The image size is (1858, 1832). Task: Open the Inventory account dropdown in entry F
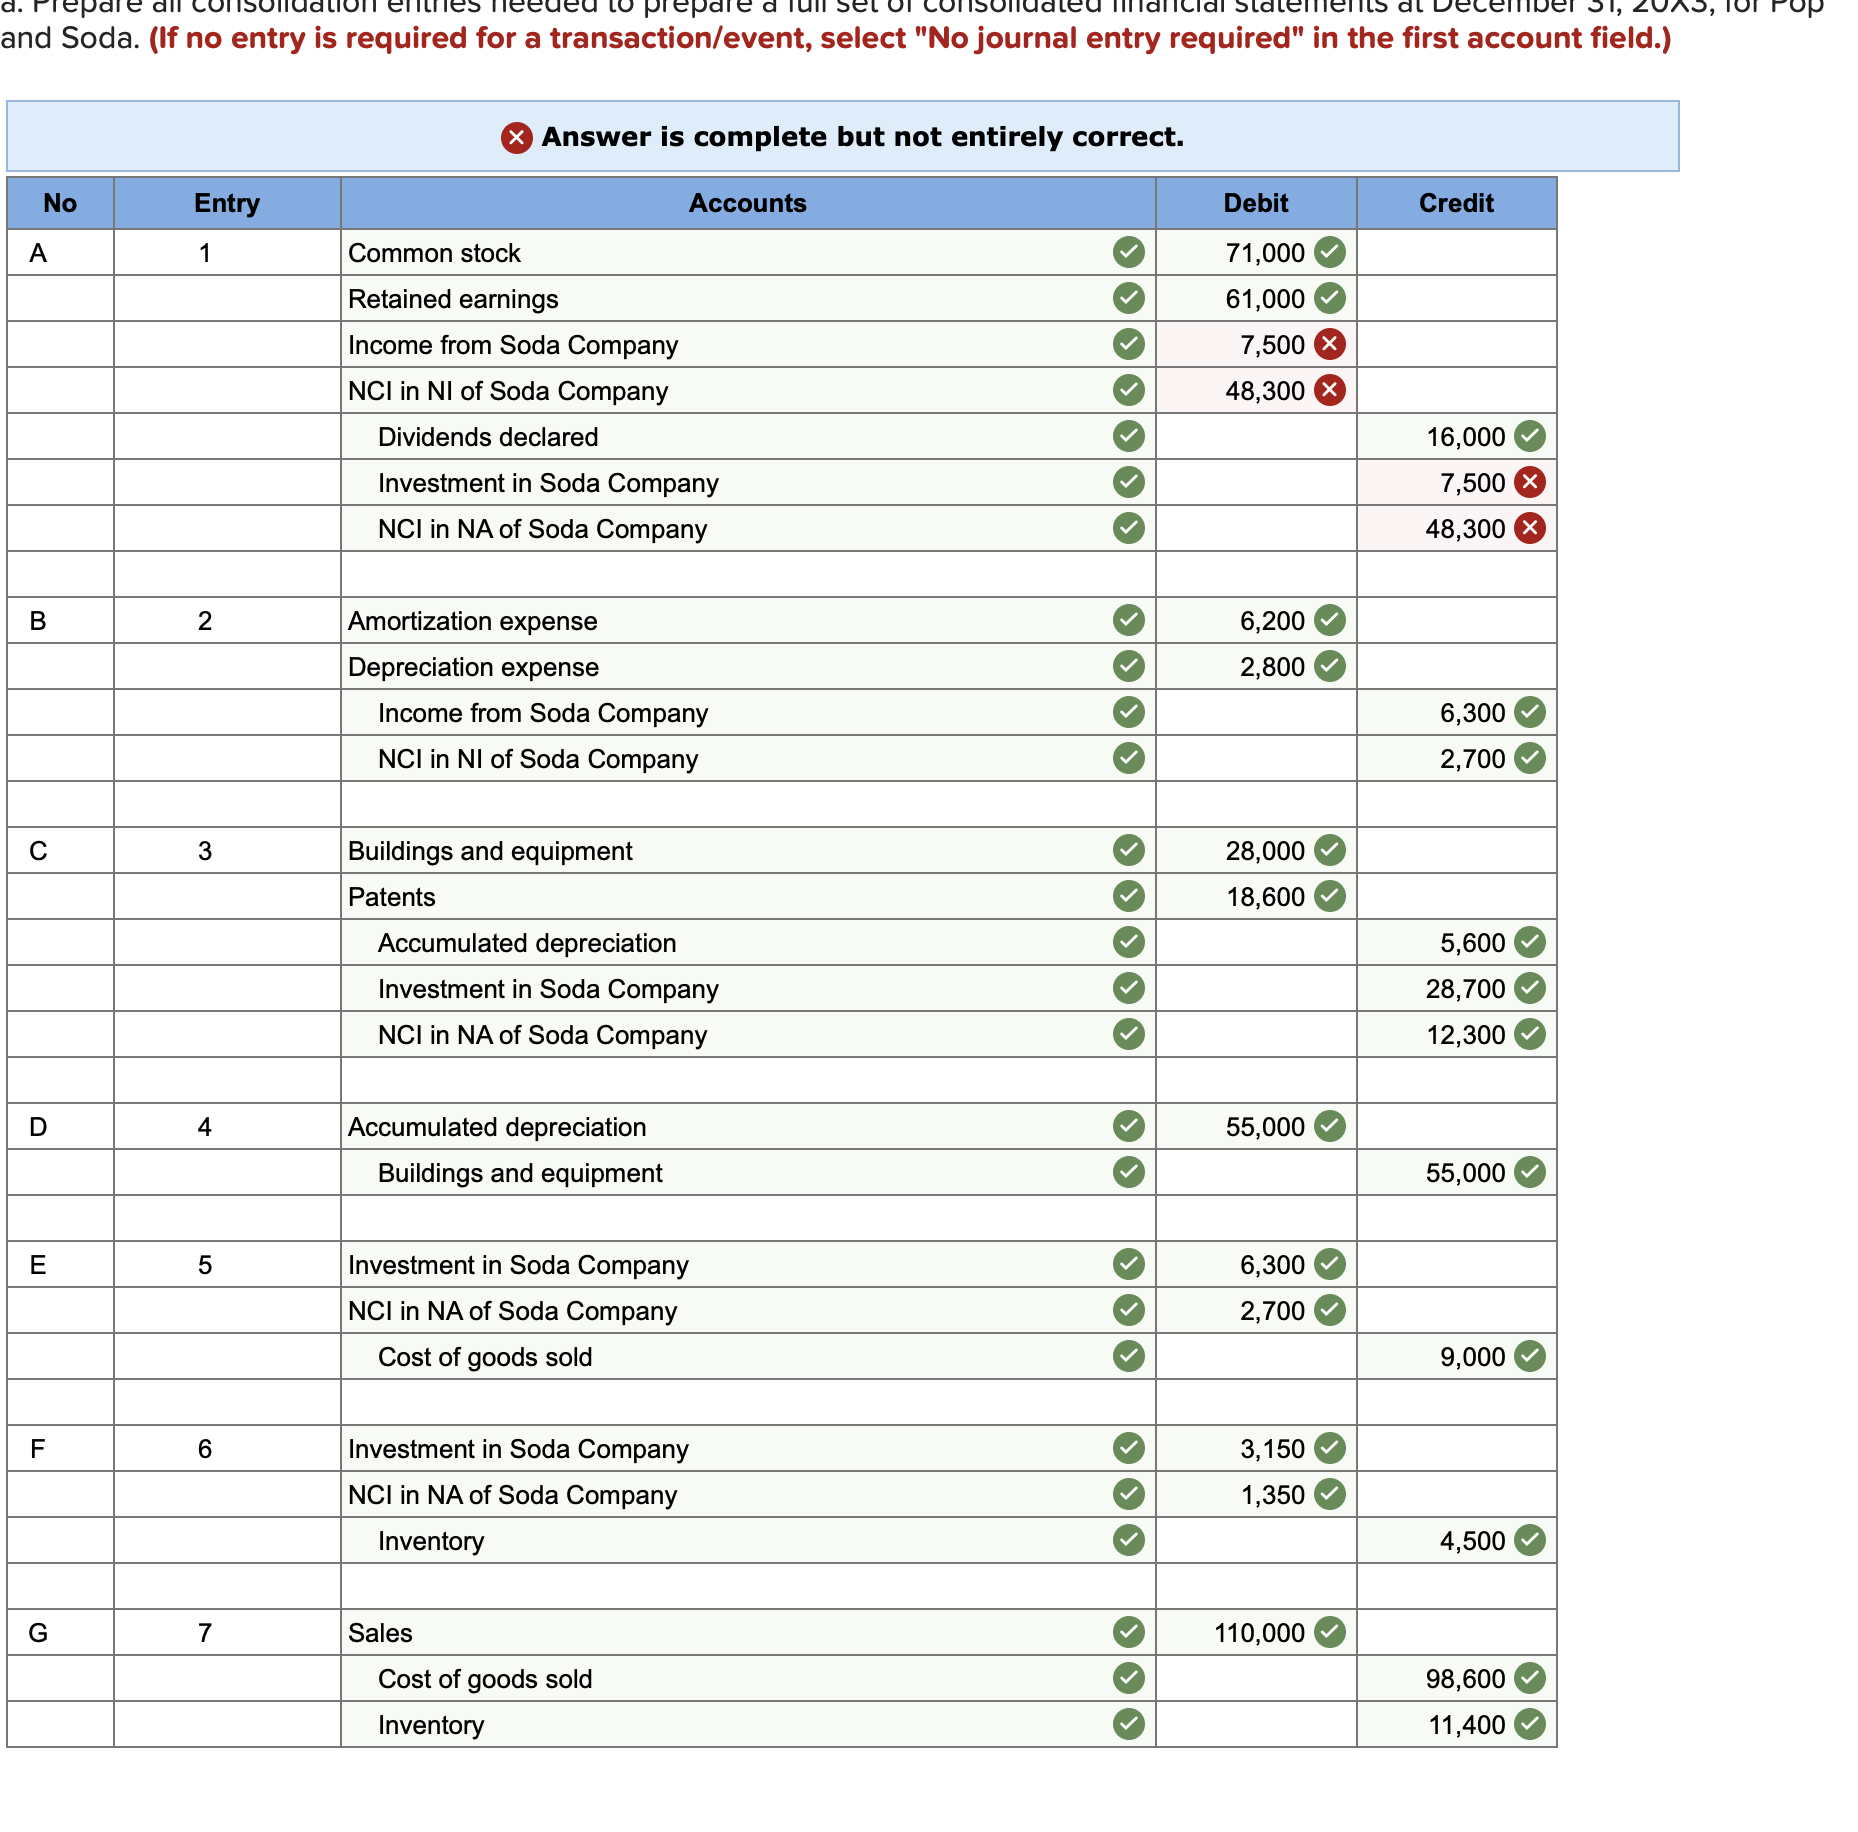700,1540
